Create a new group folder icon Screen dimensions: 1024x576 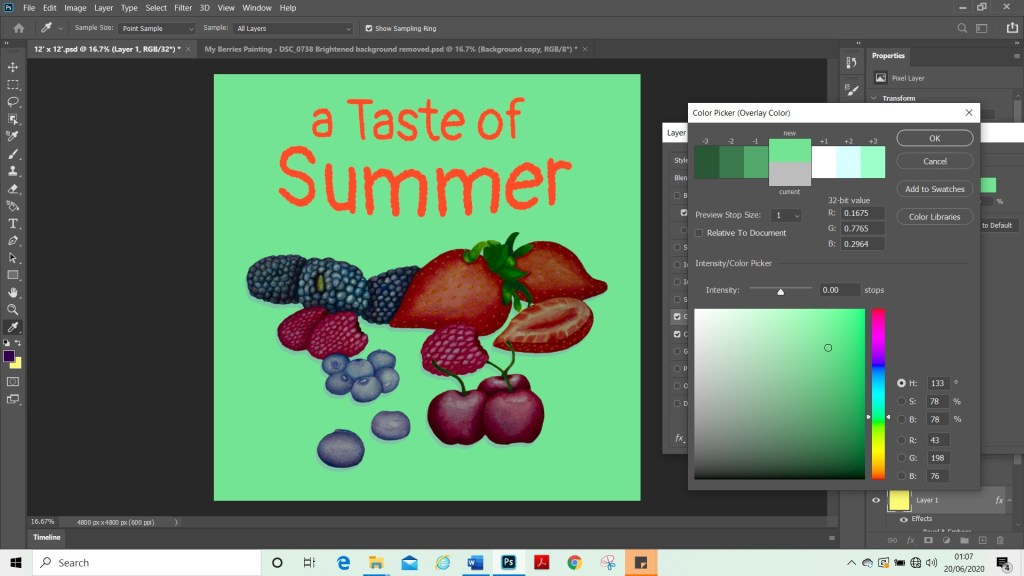pos(964,540)
